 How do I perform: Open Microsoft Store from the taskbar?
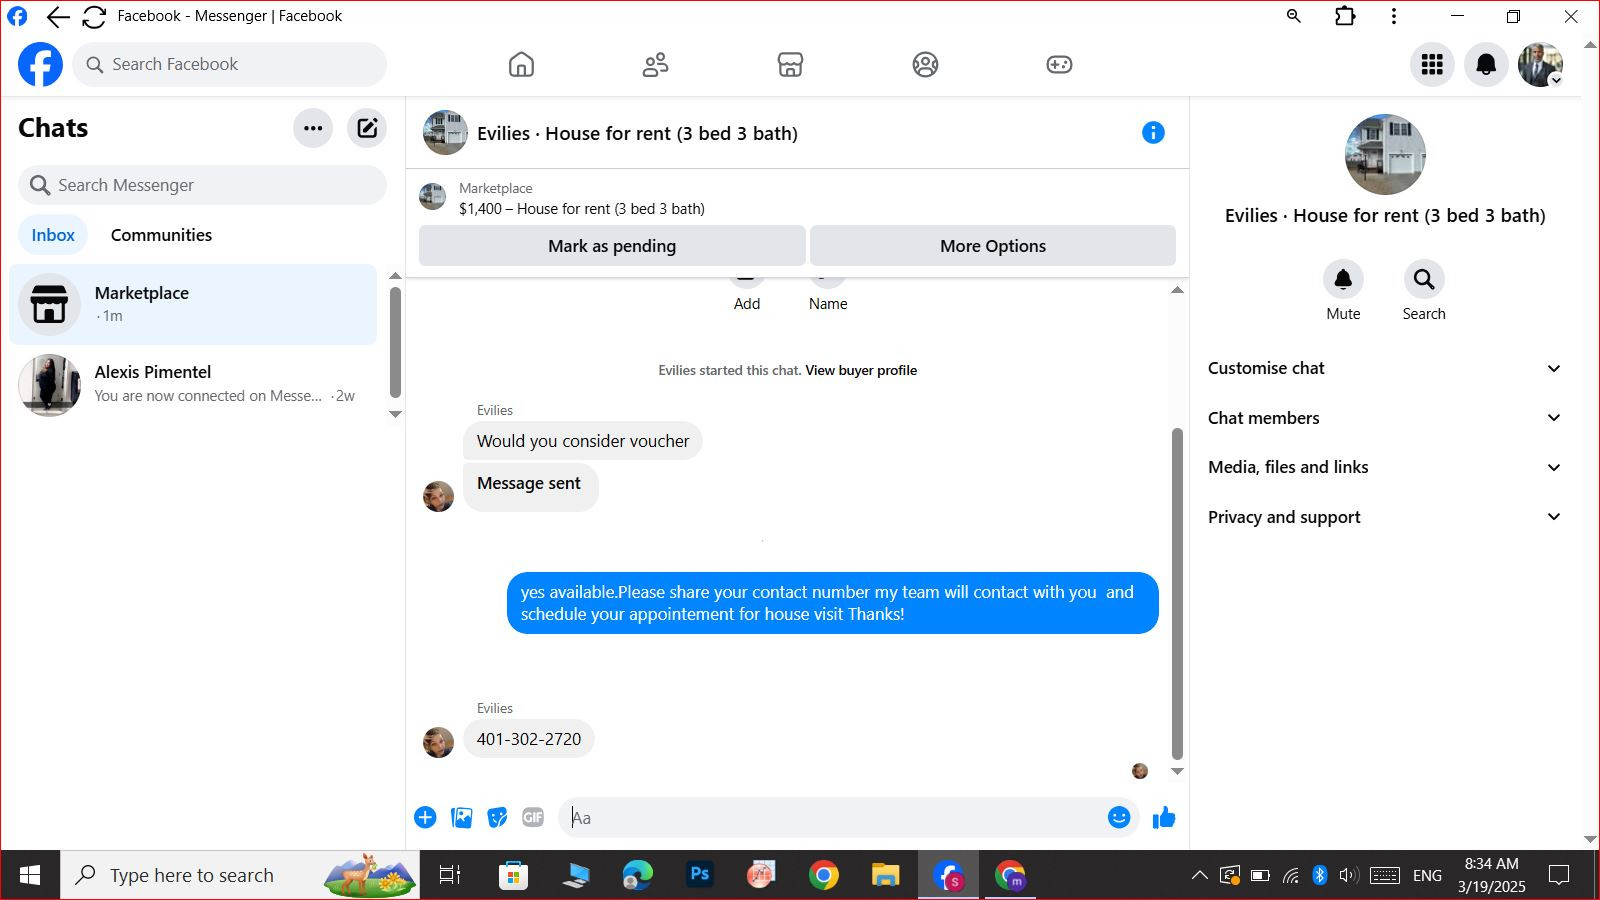(513, 875)
